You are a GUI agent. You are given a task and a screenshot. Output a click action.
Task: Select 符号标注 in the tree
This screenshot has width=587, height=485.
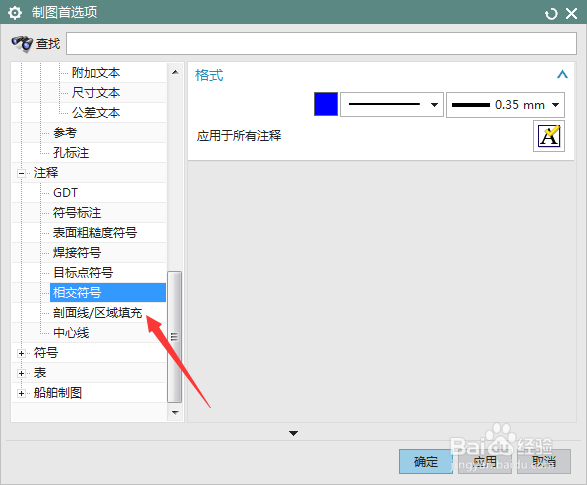pyautogui.click(x=77, y=213)
